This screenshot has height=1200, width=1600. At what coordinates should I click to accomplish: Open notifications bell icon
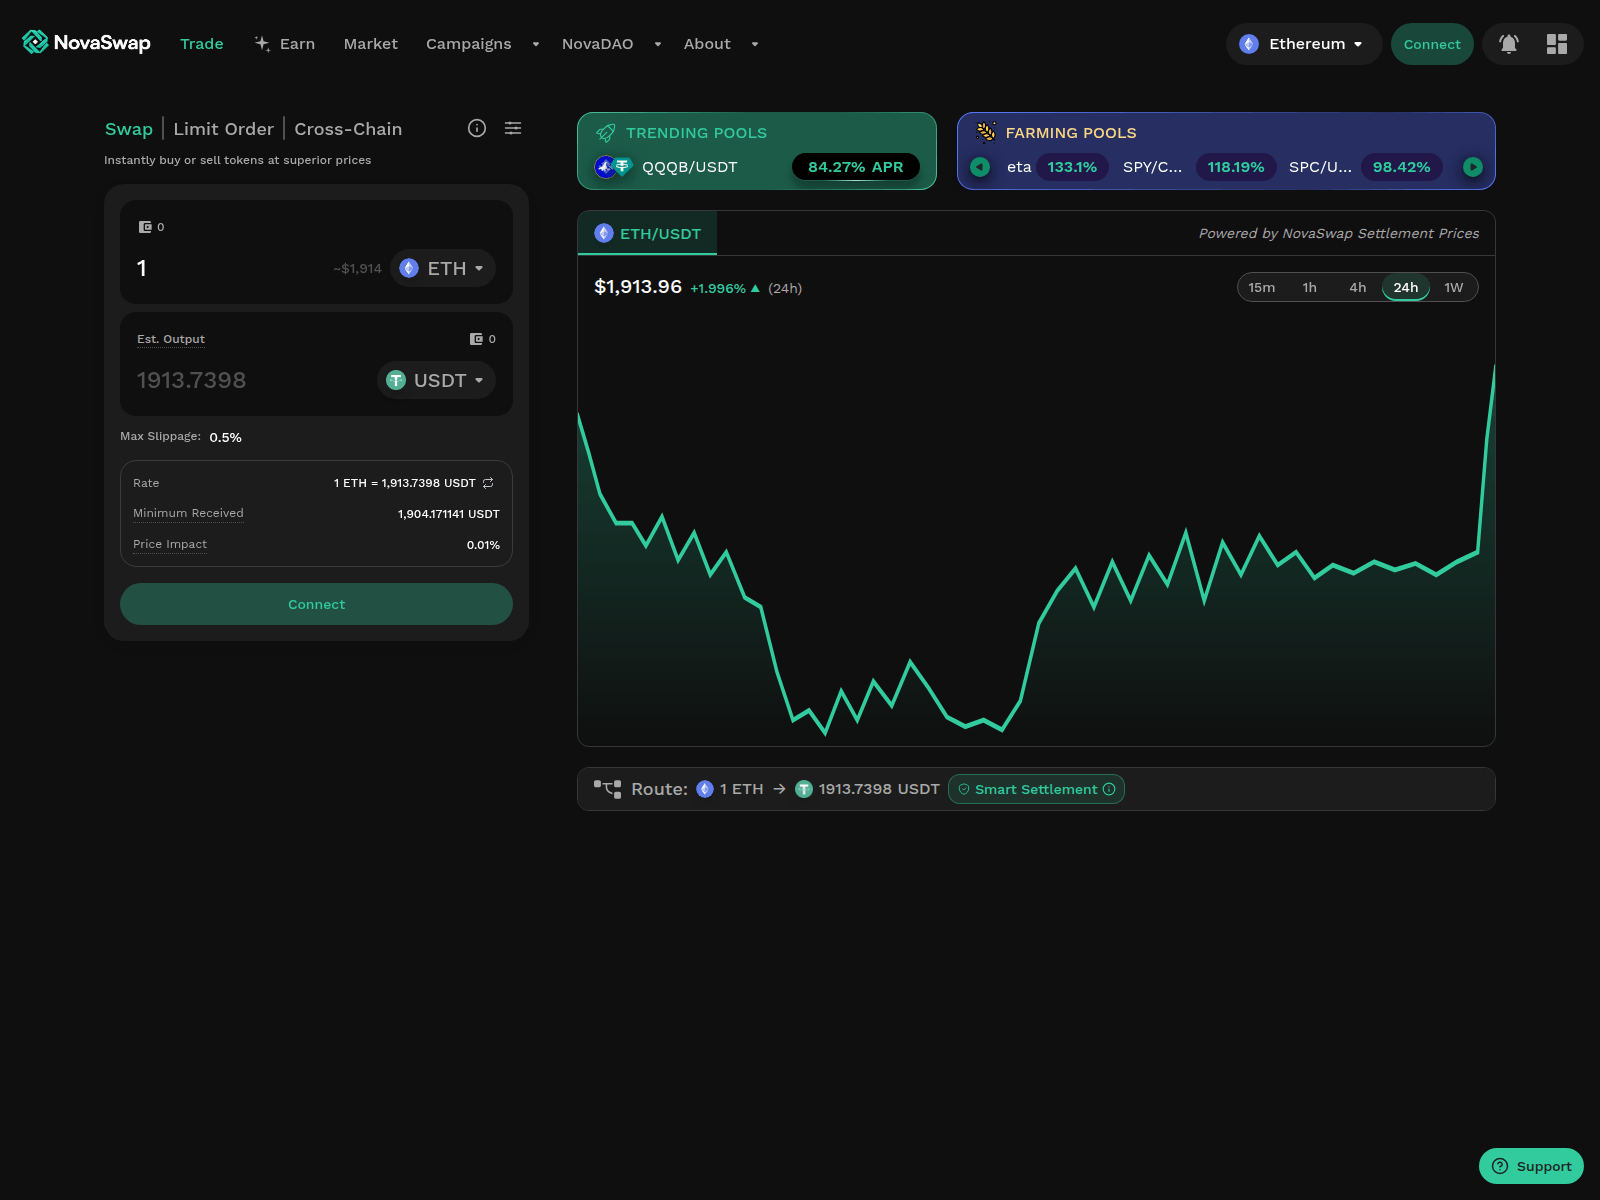tap(1509, 44)
